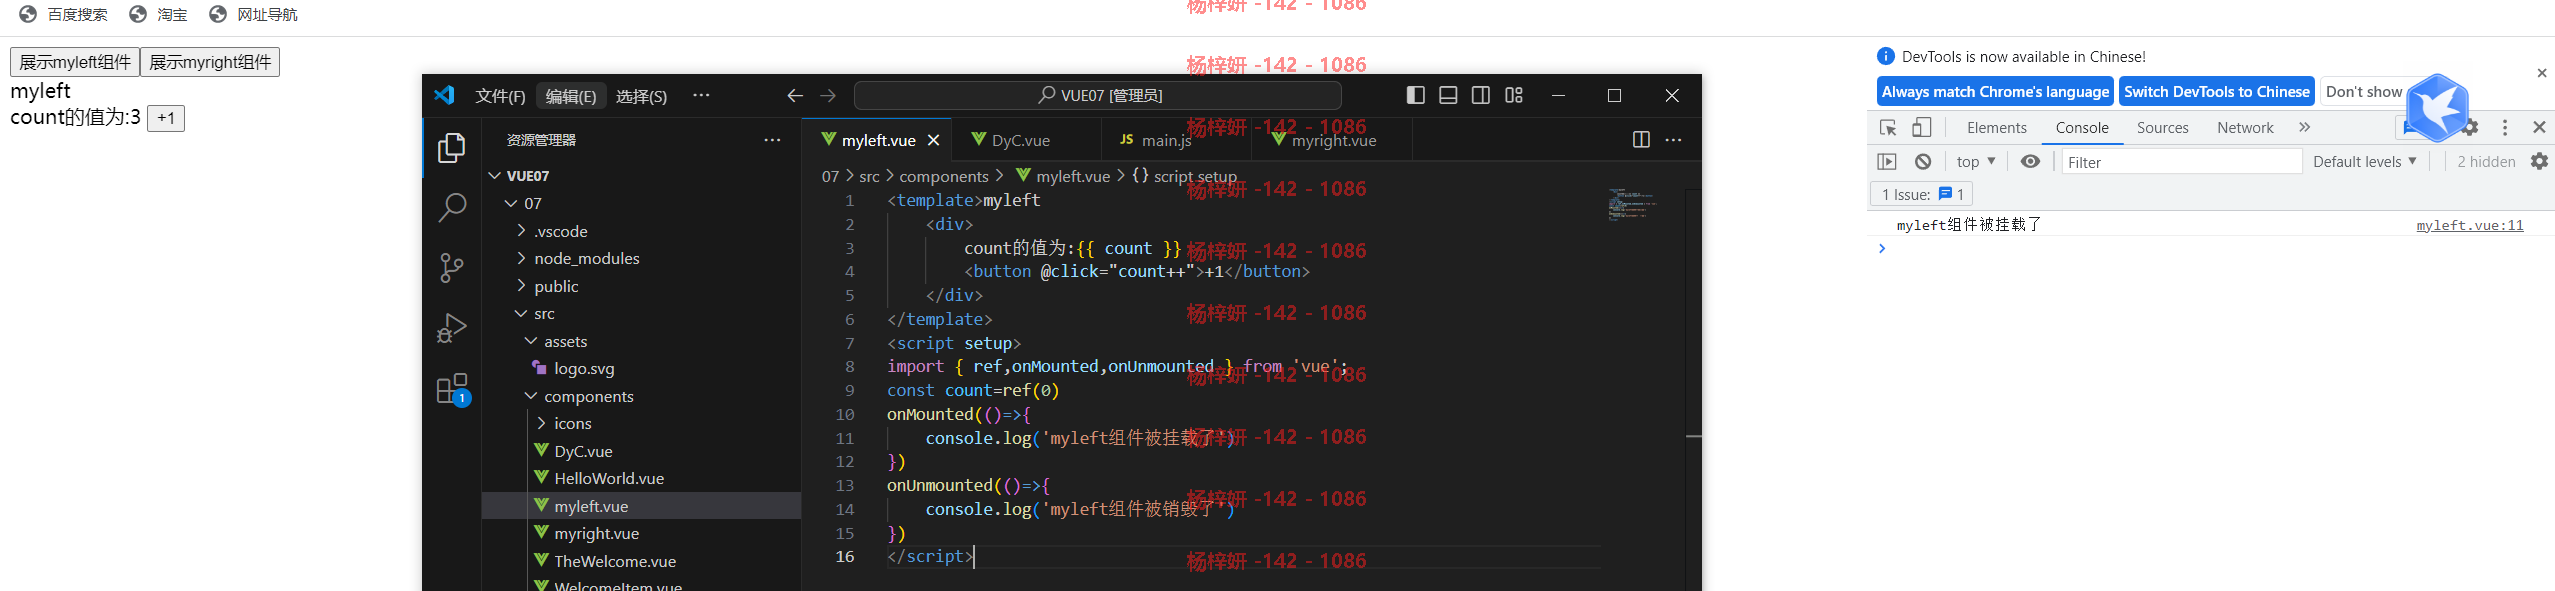
Task: Open editor More Actions ellipsis
Action: [1673, 140]
